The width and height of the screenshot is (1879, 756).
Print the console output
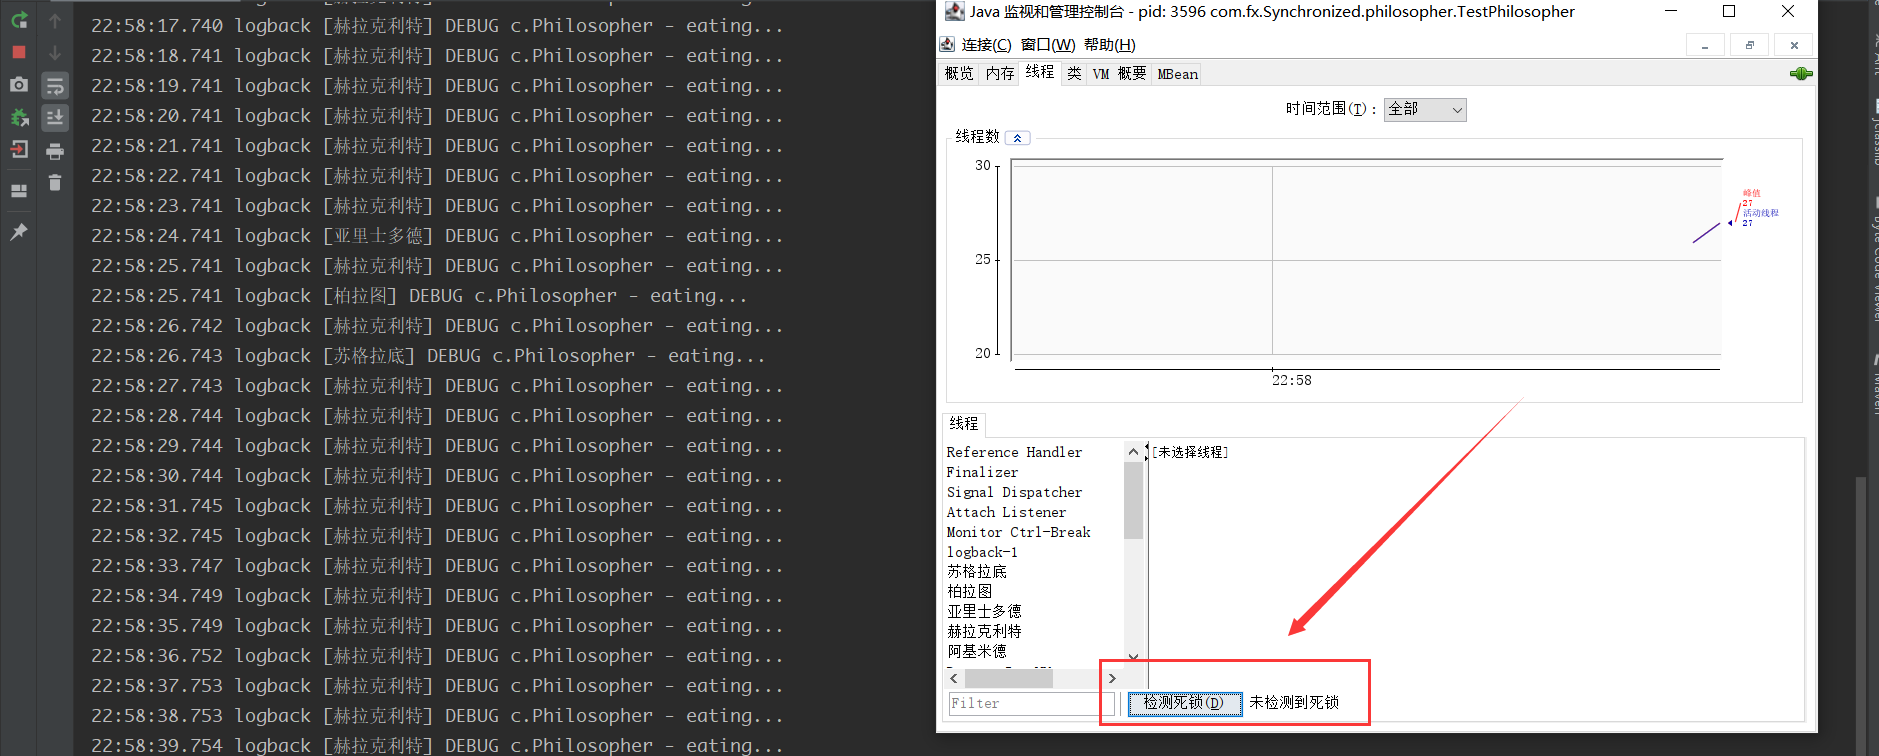click(55, 151)
